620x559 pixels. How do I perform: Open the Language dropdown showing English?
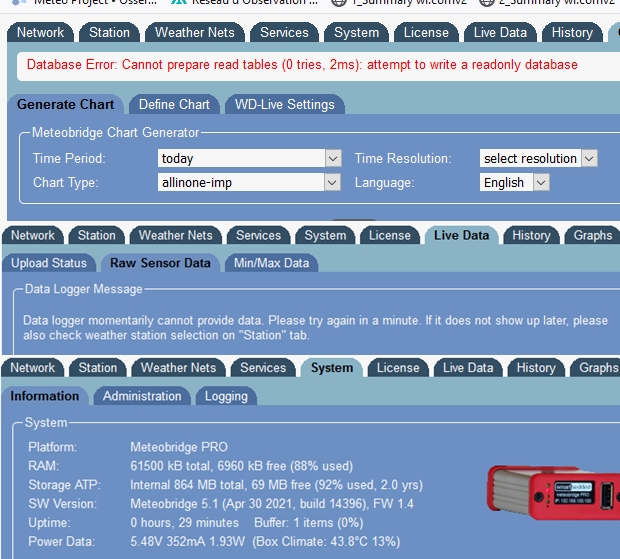(x=514, y=183)
